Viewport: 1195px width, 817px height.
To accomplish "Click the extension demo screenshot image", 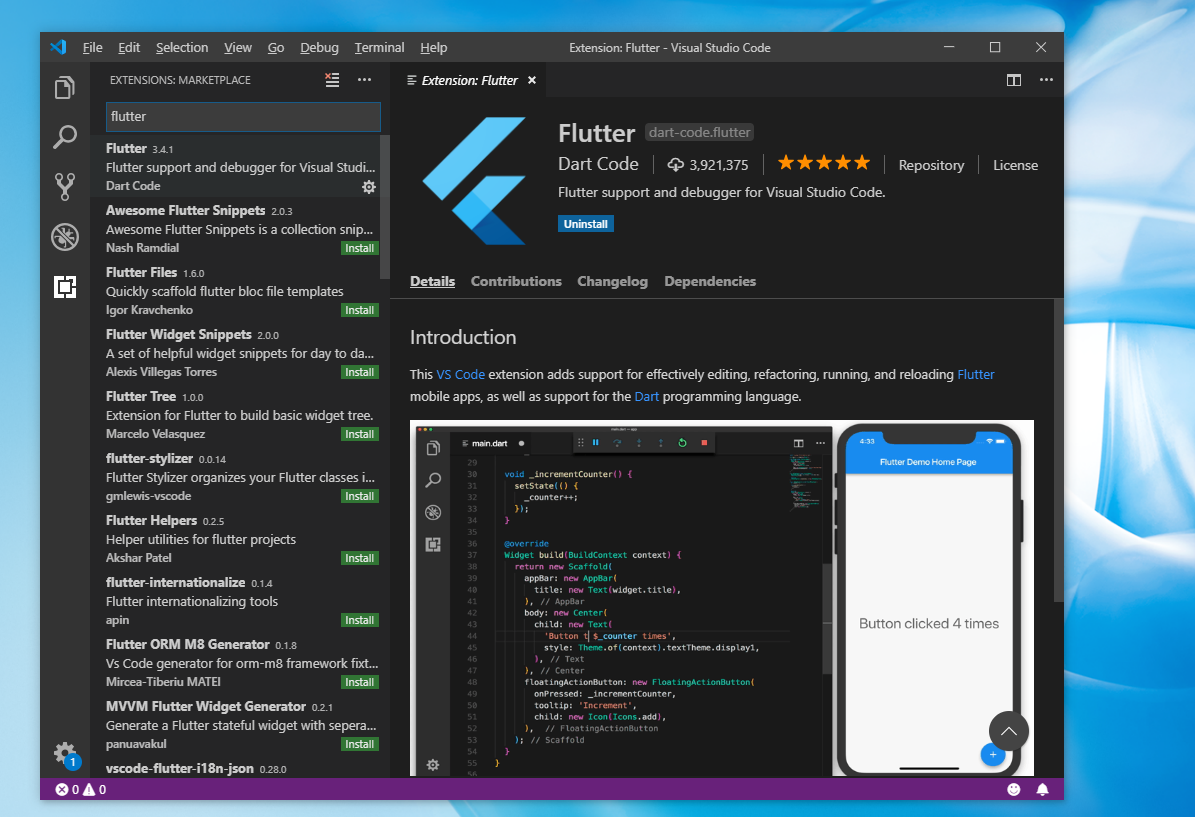I will (x=722, y=598).
